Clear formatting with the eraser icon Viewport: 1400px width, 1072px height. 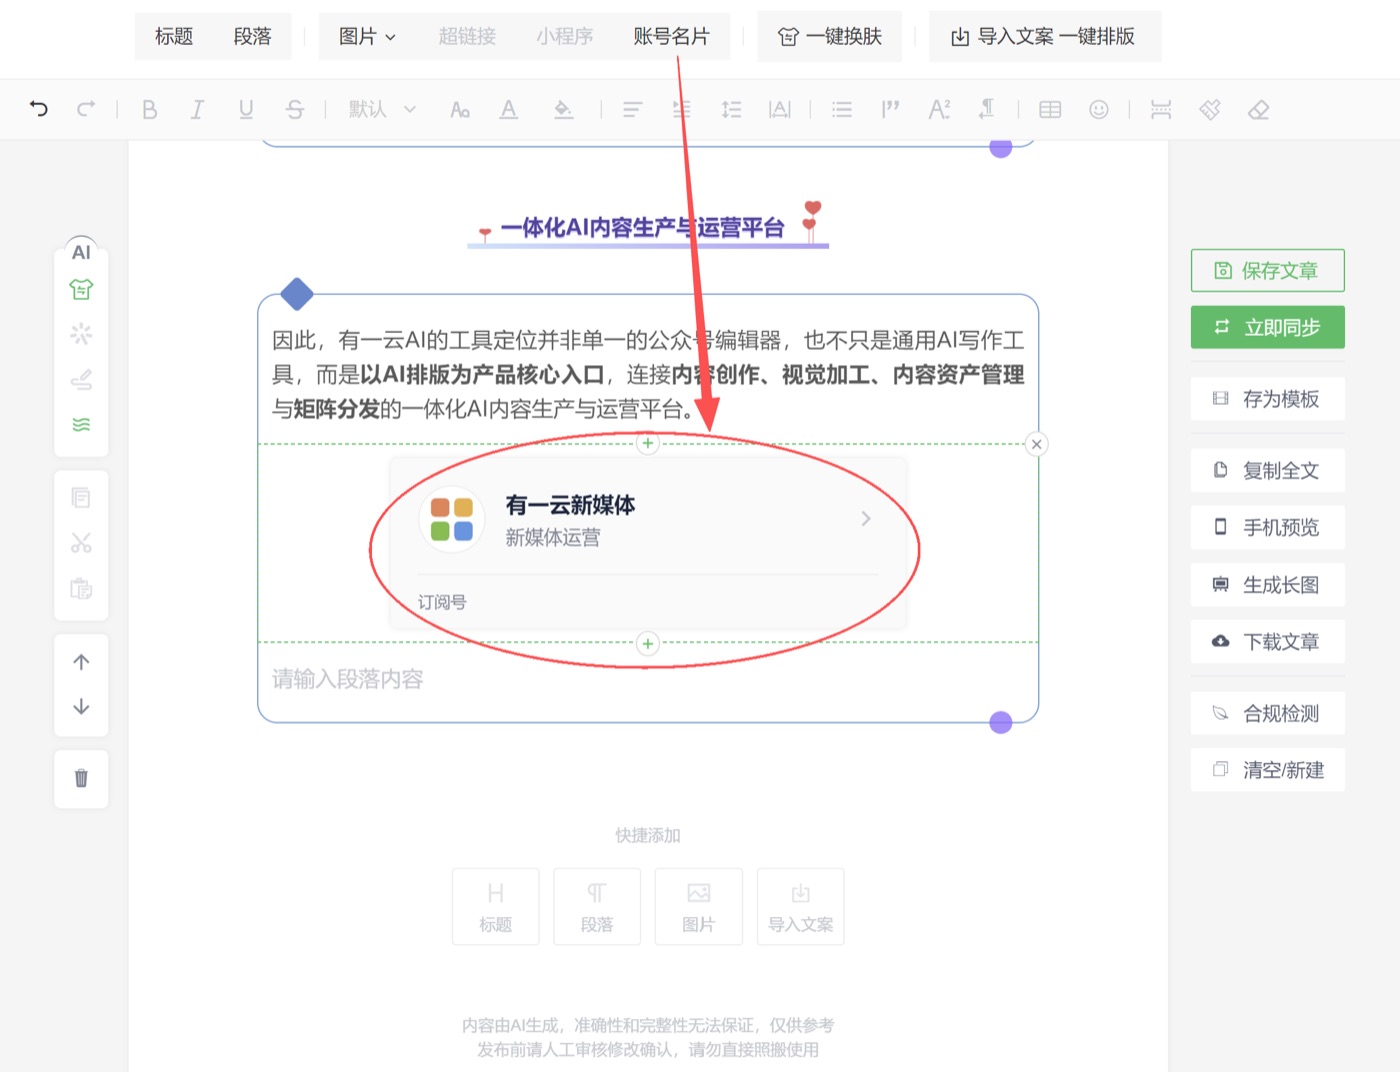coord(1259,109)
